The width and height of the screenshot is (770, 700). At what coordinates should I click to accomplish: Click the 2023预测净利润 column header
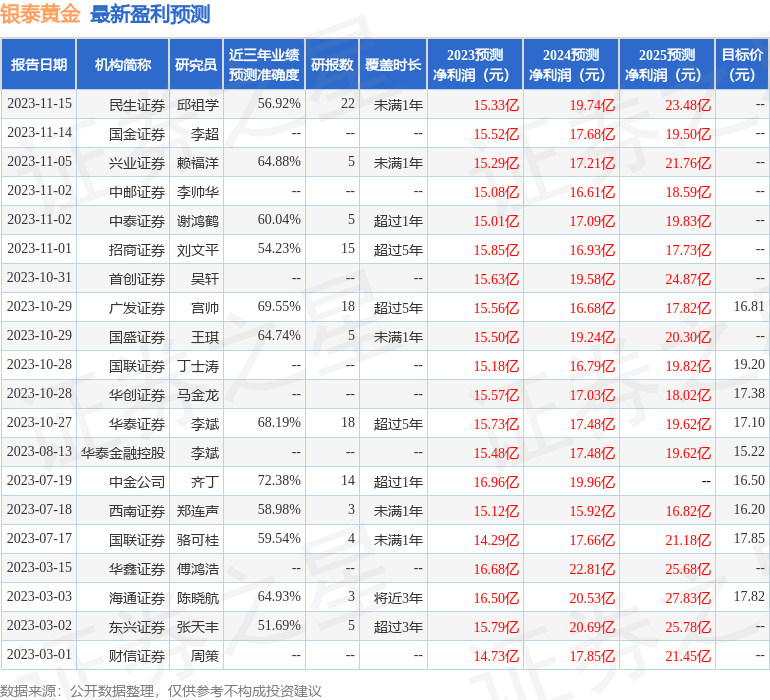pyautogui.click(x=475, y=64)
